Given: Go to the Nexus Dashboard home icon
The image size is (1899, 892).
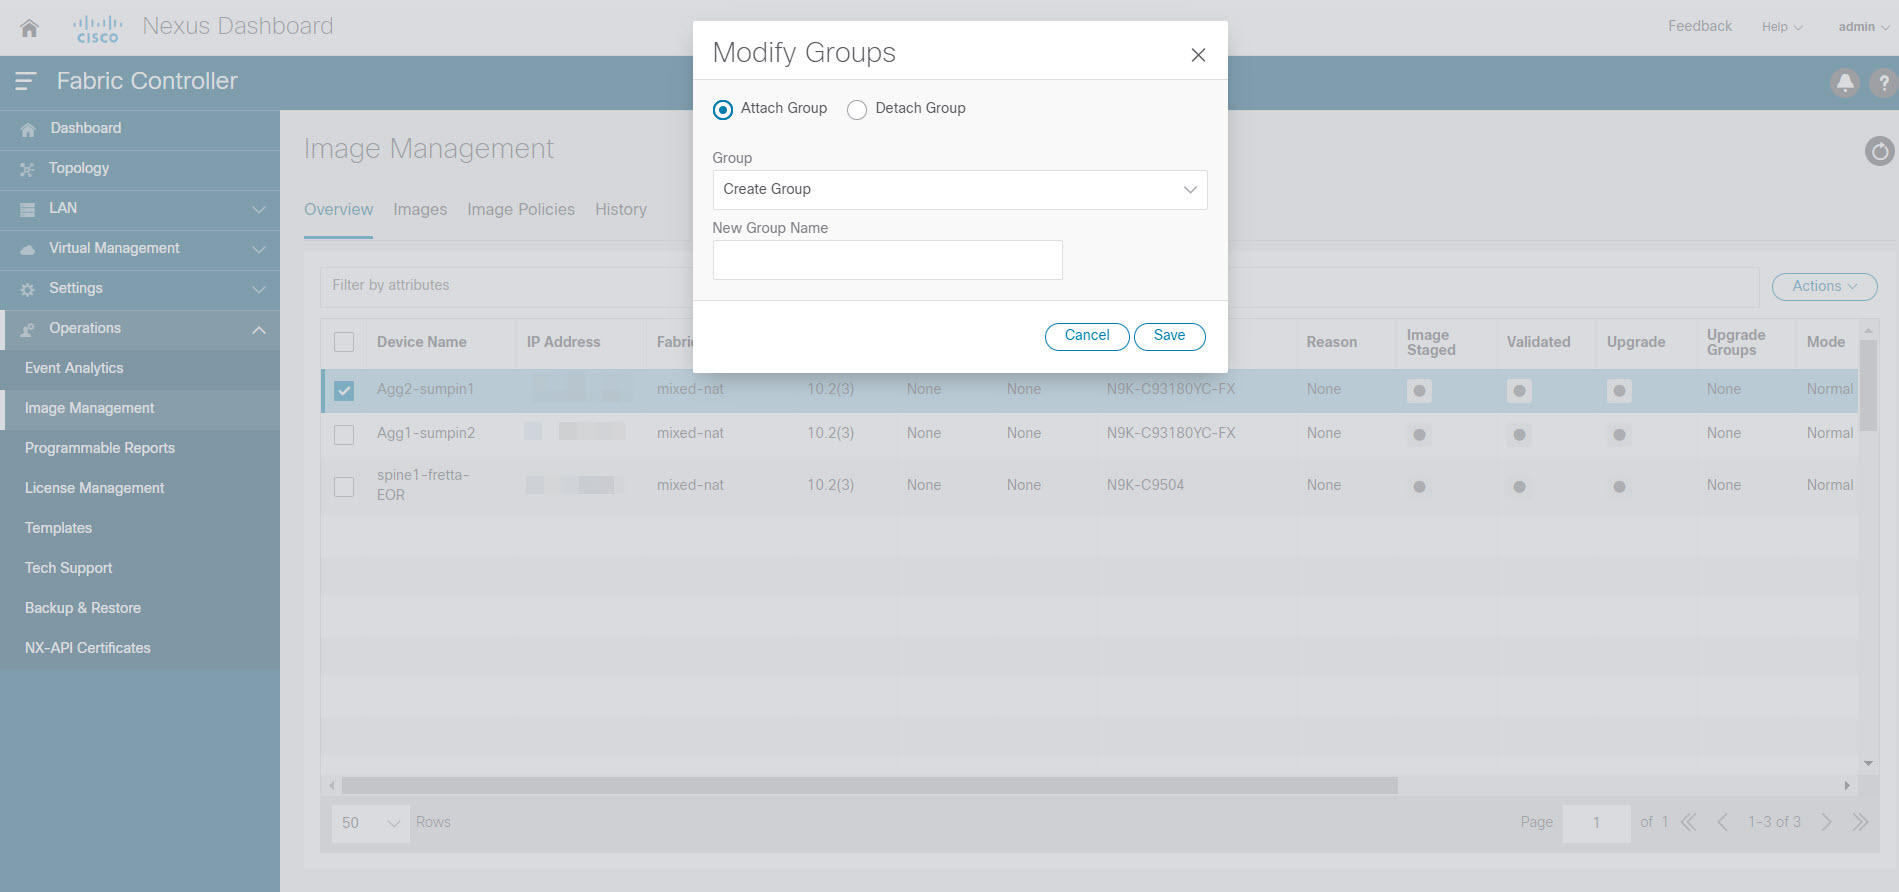Looking at the screenshot, I should coord(29,28).
